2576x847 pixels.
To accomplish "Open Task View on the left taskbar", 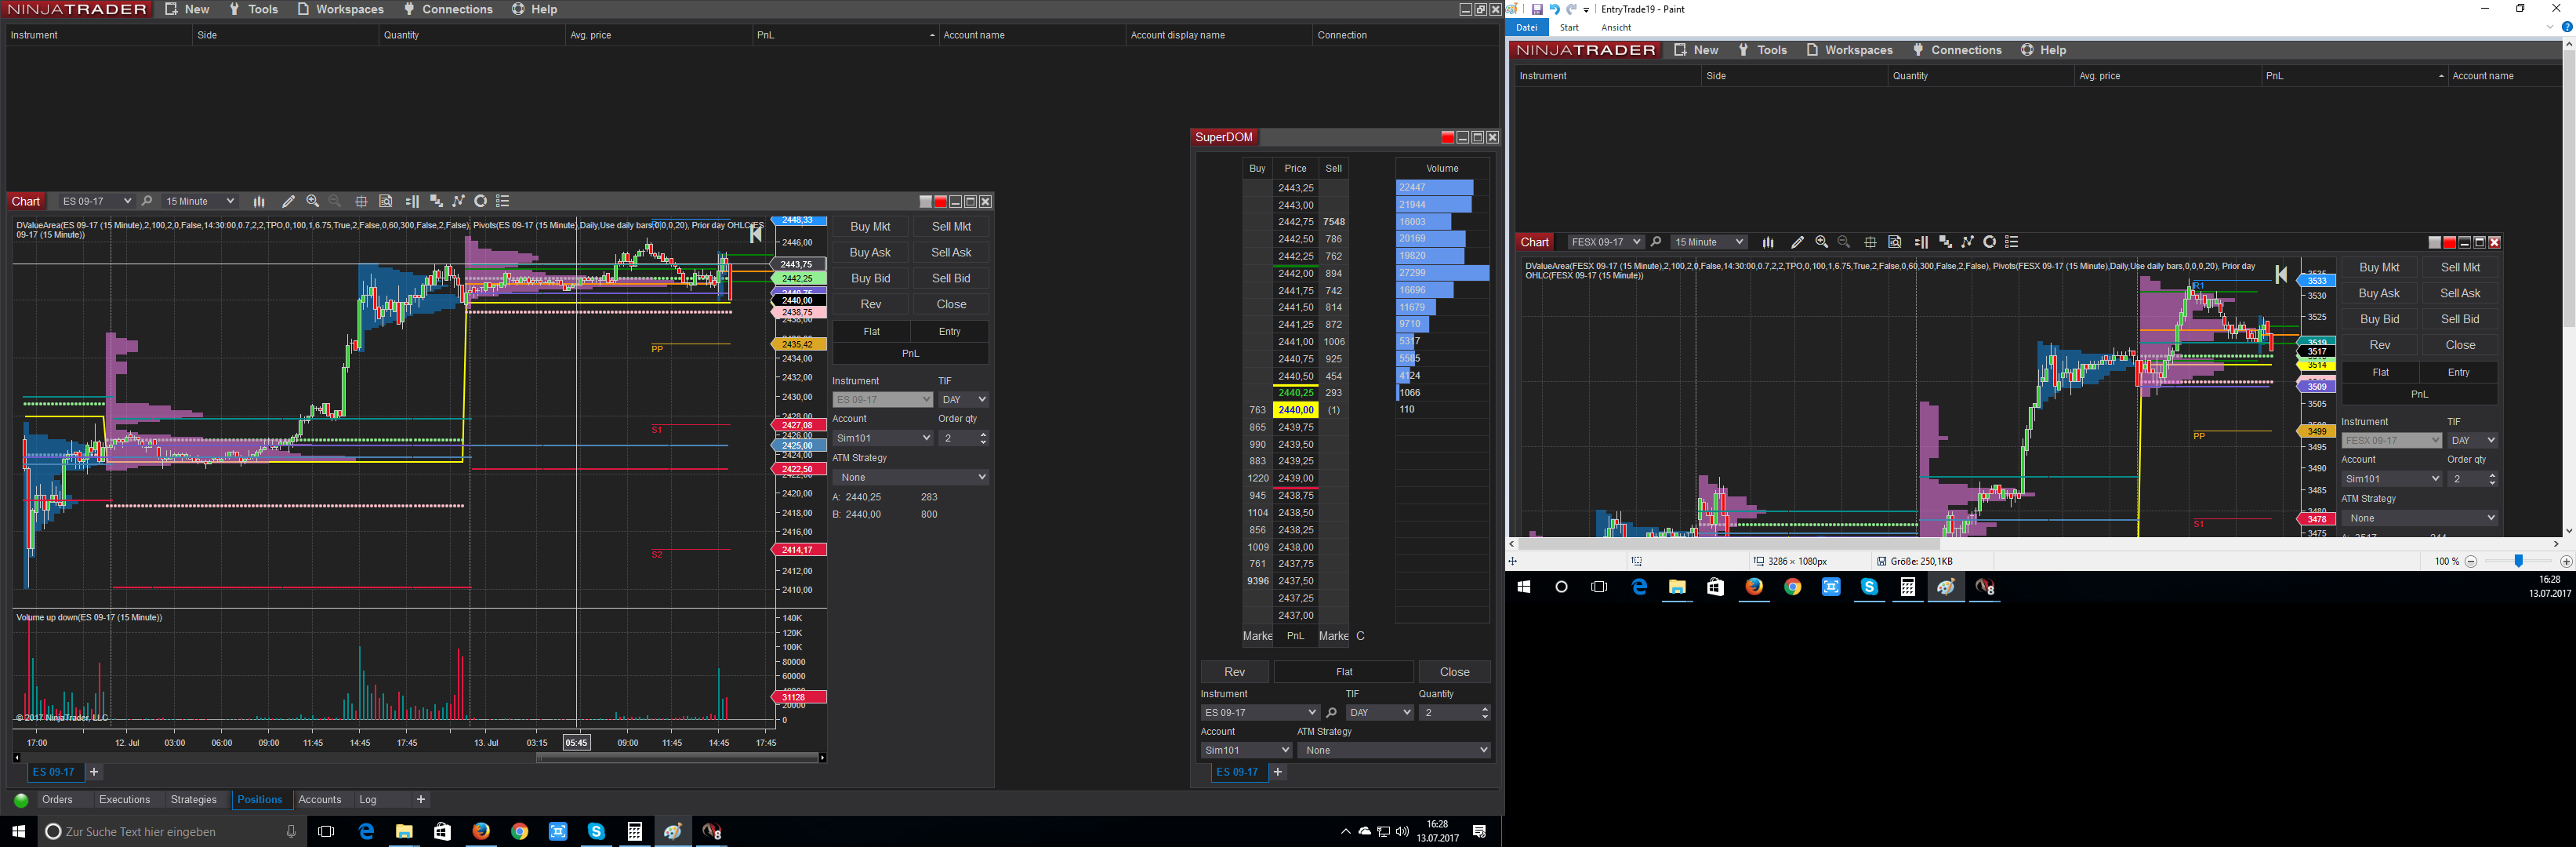I will 326,831.
